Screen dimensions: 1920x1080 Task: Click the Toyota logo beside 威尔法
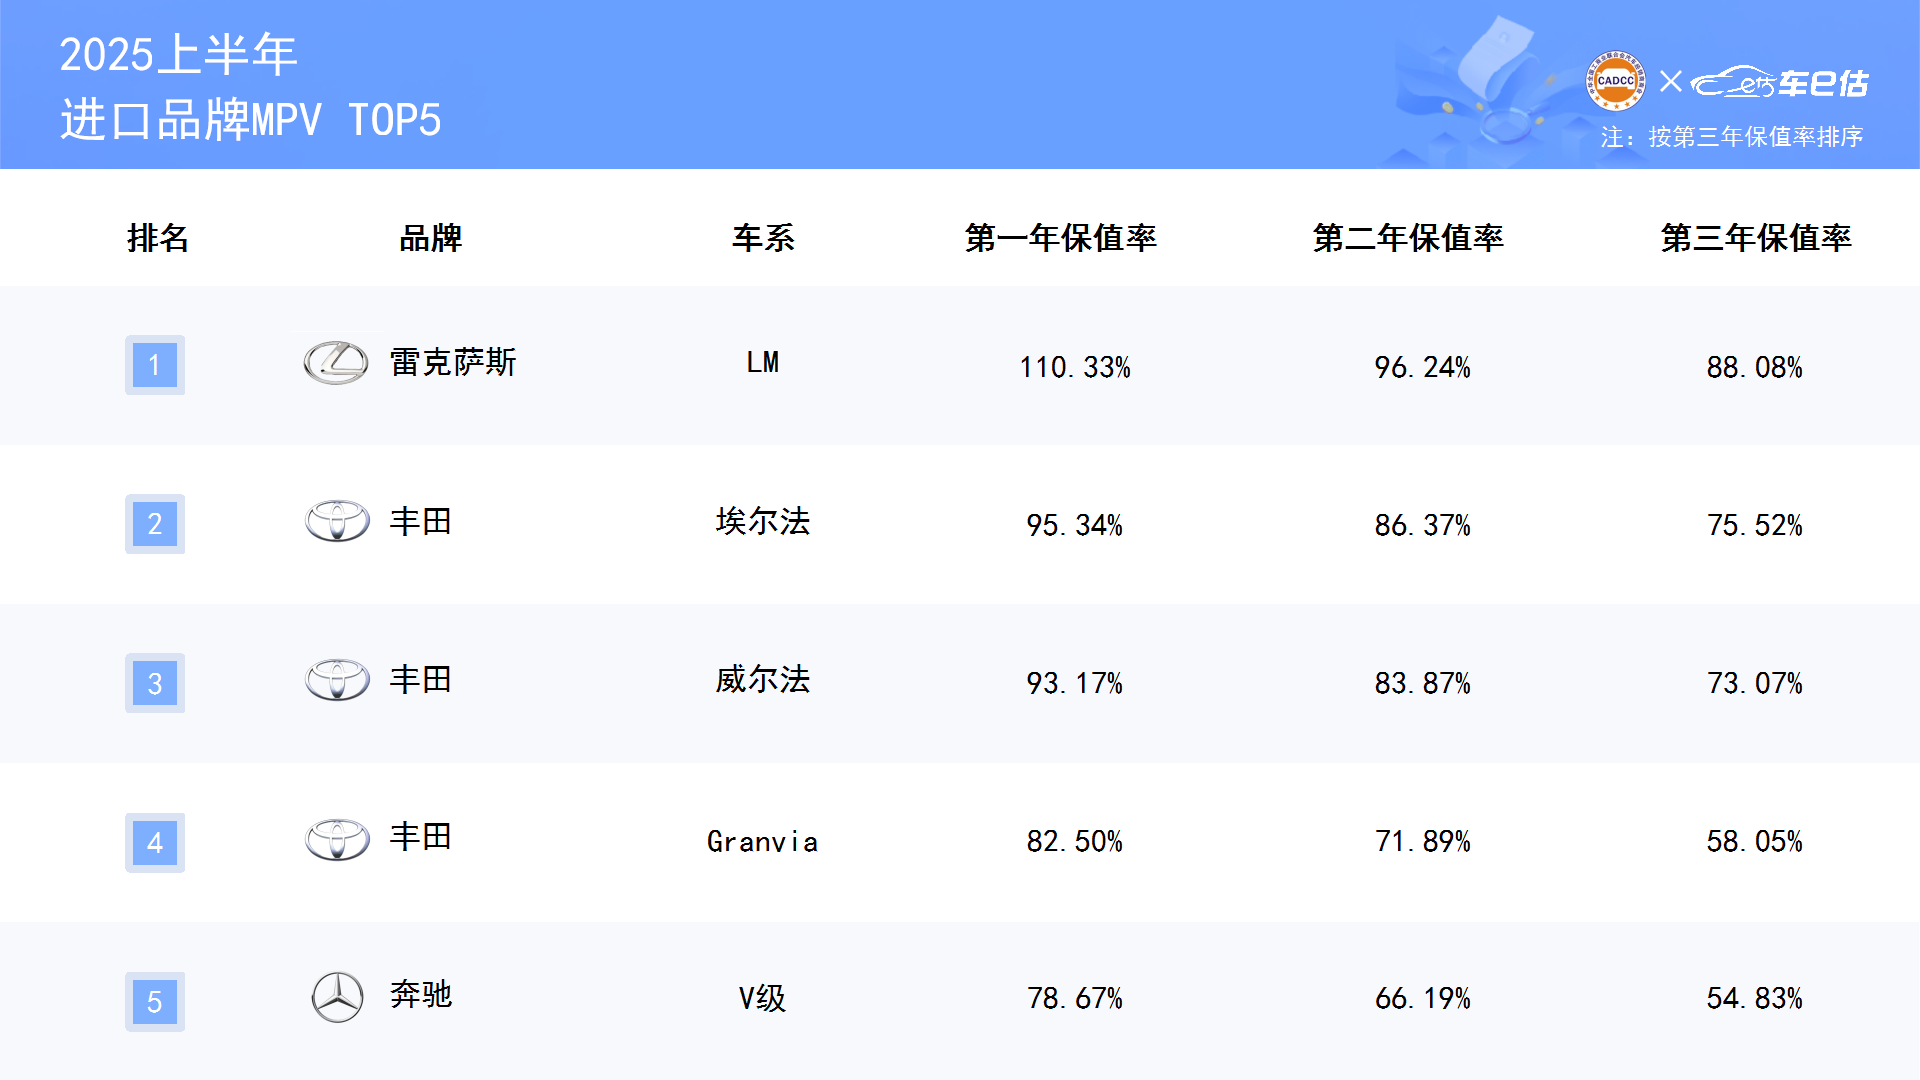[x=337, y=680]
